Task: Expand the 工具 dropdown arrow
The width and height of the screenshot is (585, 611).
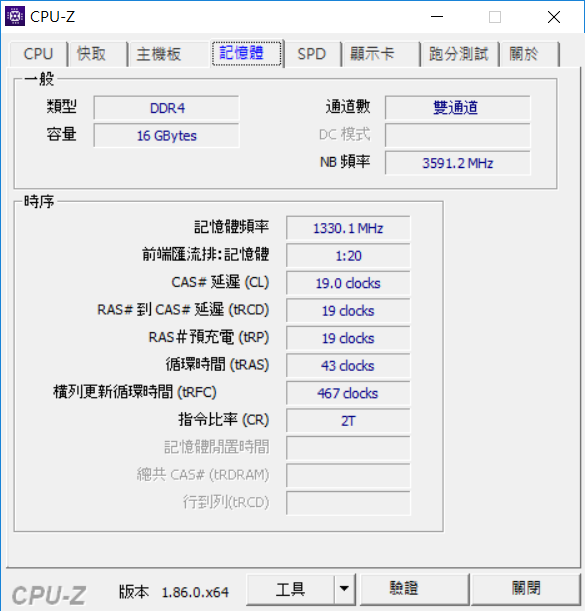Action: pyautogui.click(x=344, y=589)
